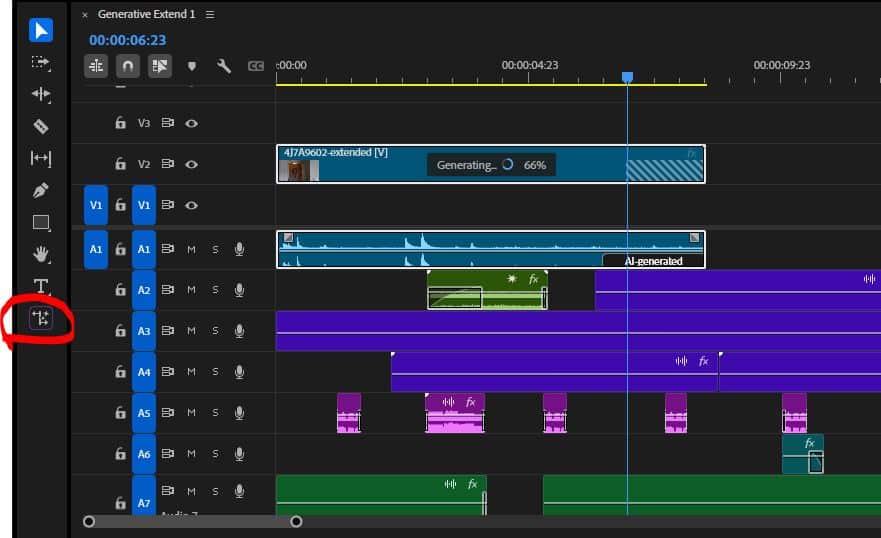
Task: Click the 00:00:04:23 ruler mark
Action: [x=530, y=65]
